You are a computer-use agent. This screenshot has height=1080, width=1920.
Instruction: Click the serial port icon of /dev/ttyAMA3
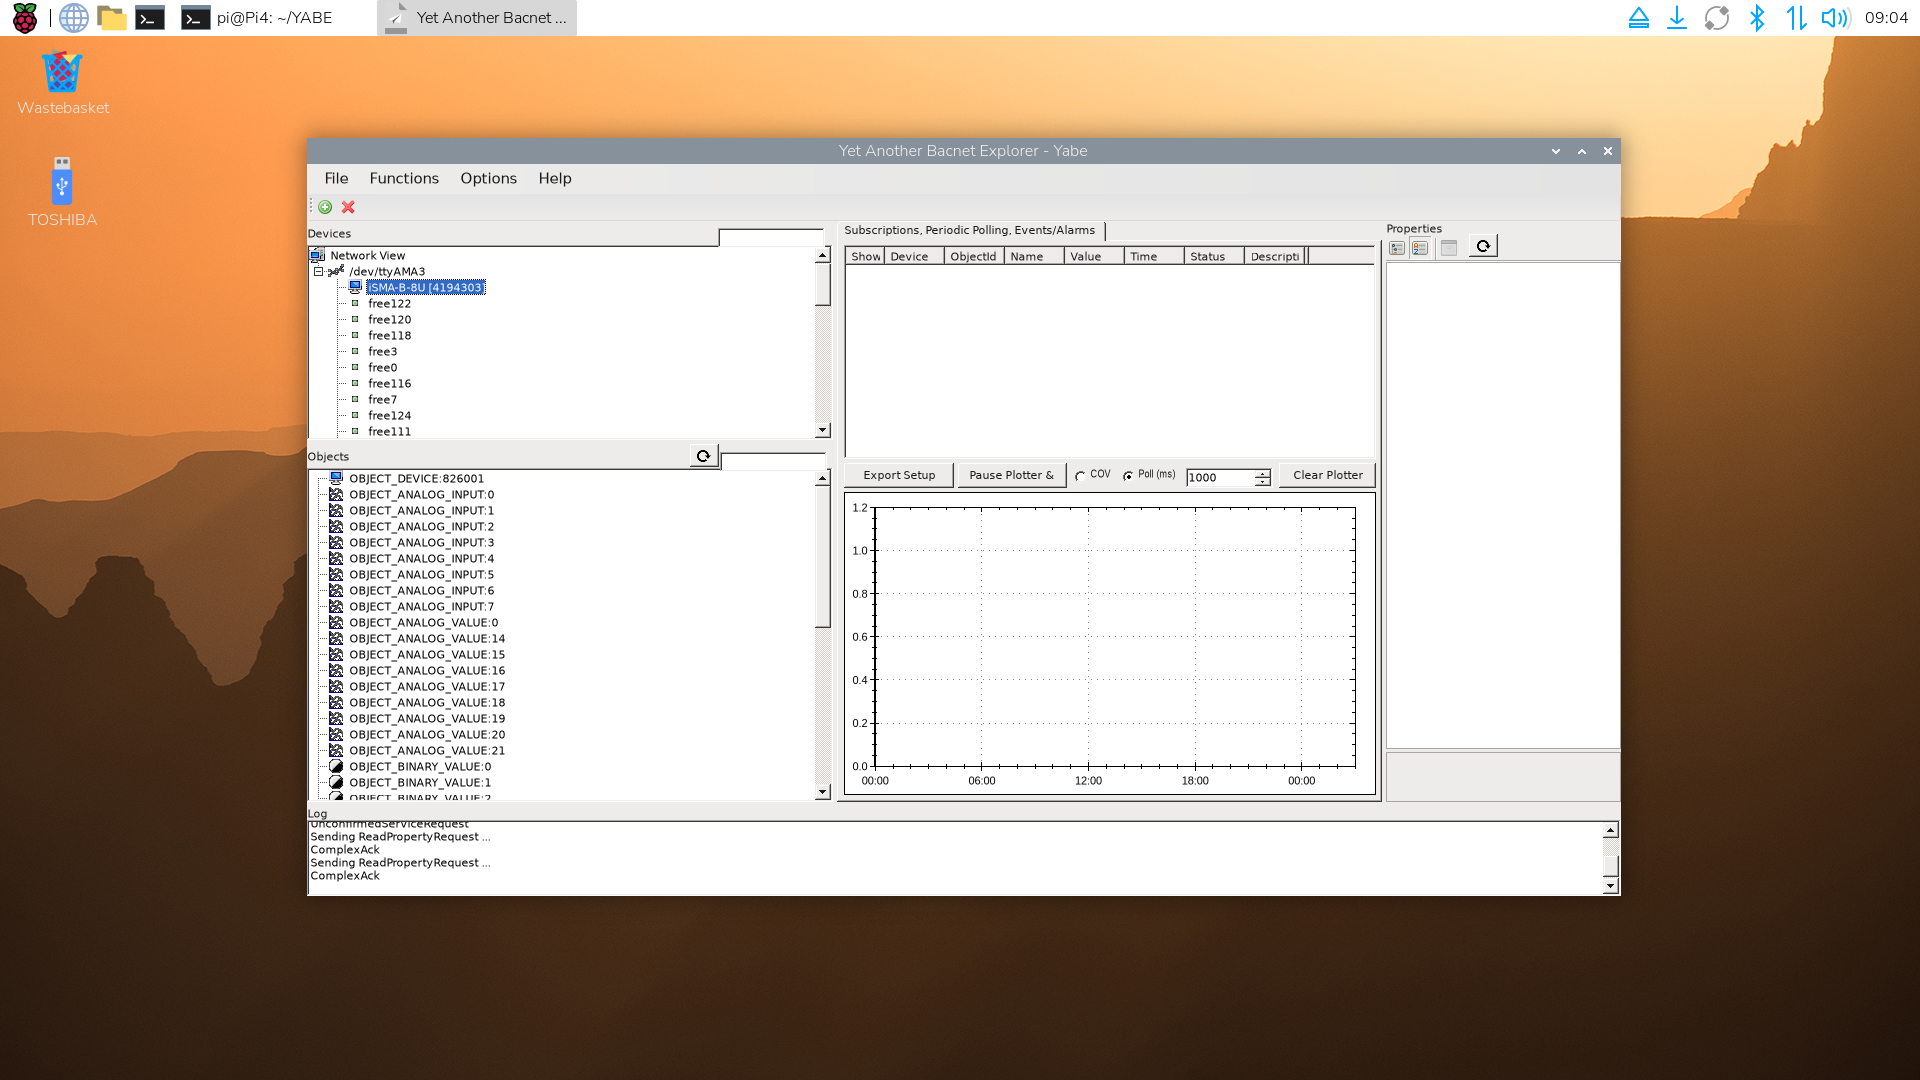point(336,271)
